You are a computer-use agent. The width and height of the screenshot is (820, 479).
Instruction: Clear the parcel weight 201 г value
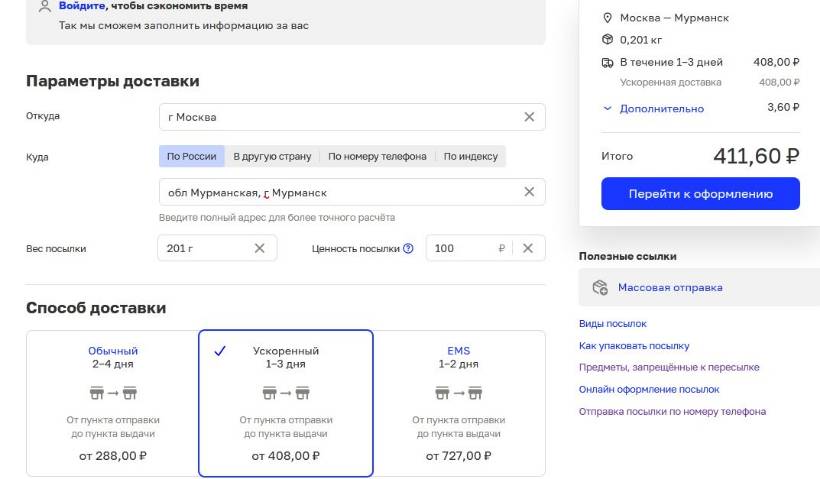click(x=259, y=248)
